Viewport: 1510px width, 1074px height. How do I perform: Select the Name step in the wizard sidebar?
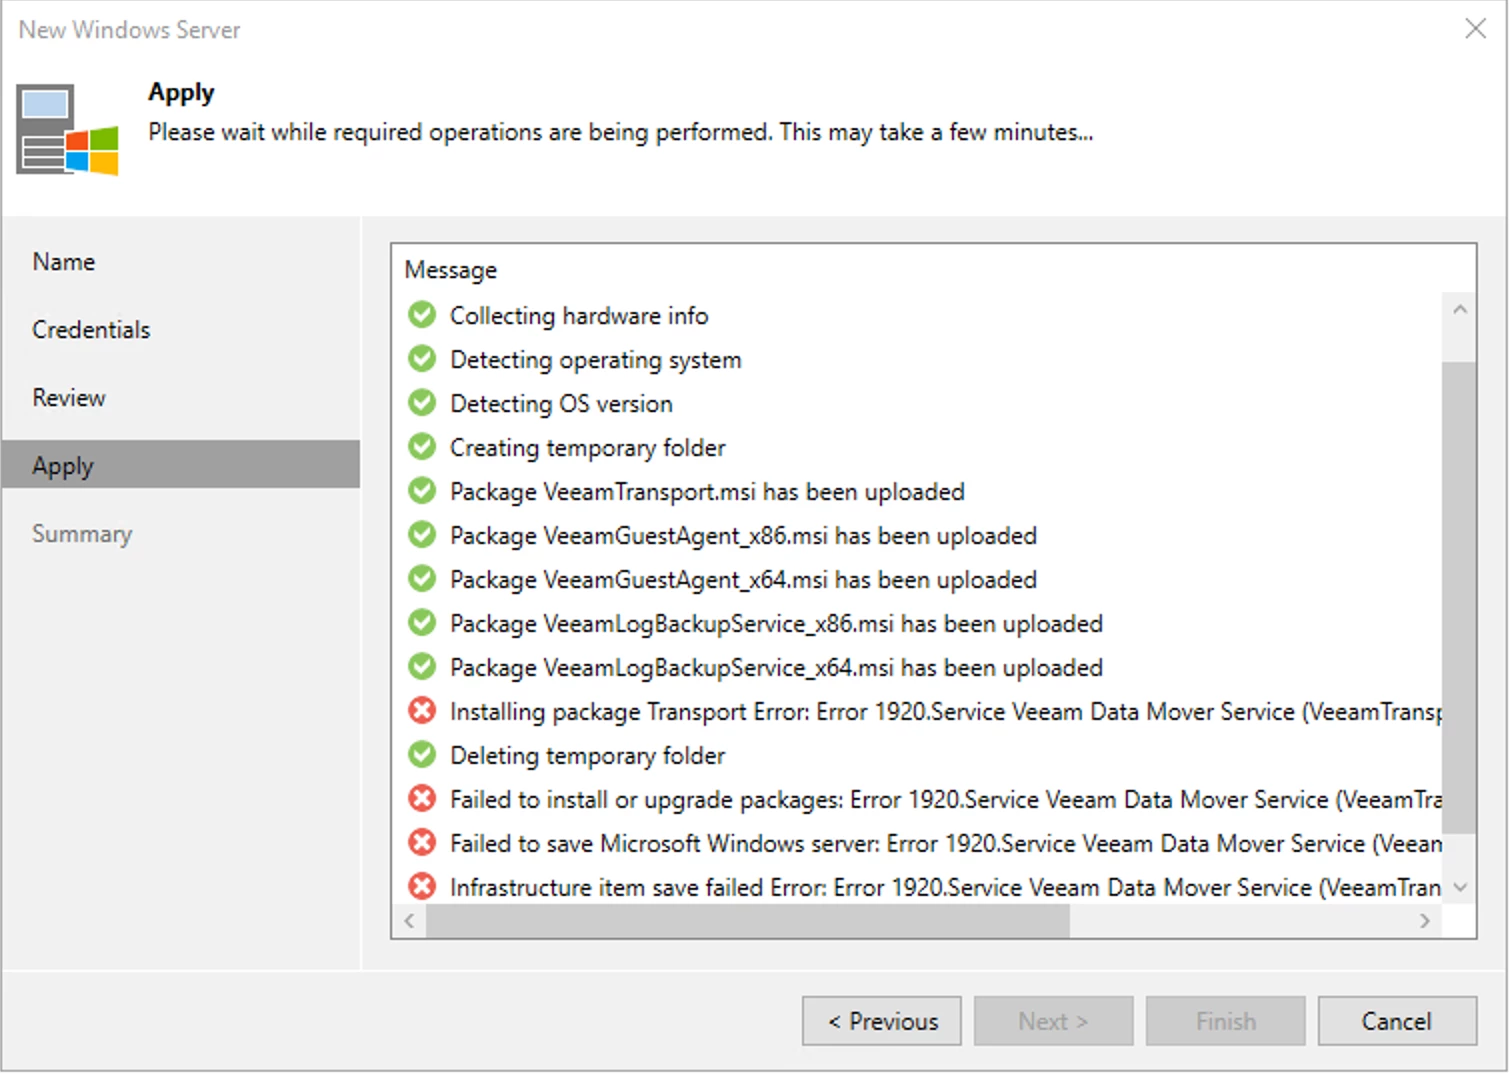click(x=63, y=261)
